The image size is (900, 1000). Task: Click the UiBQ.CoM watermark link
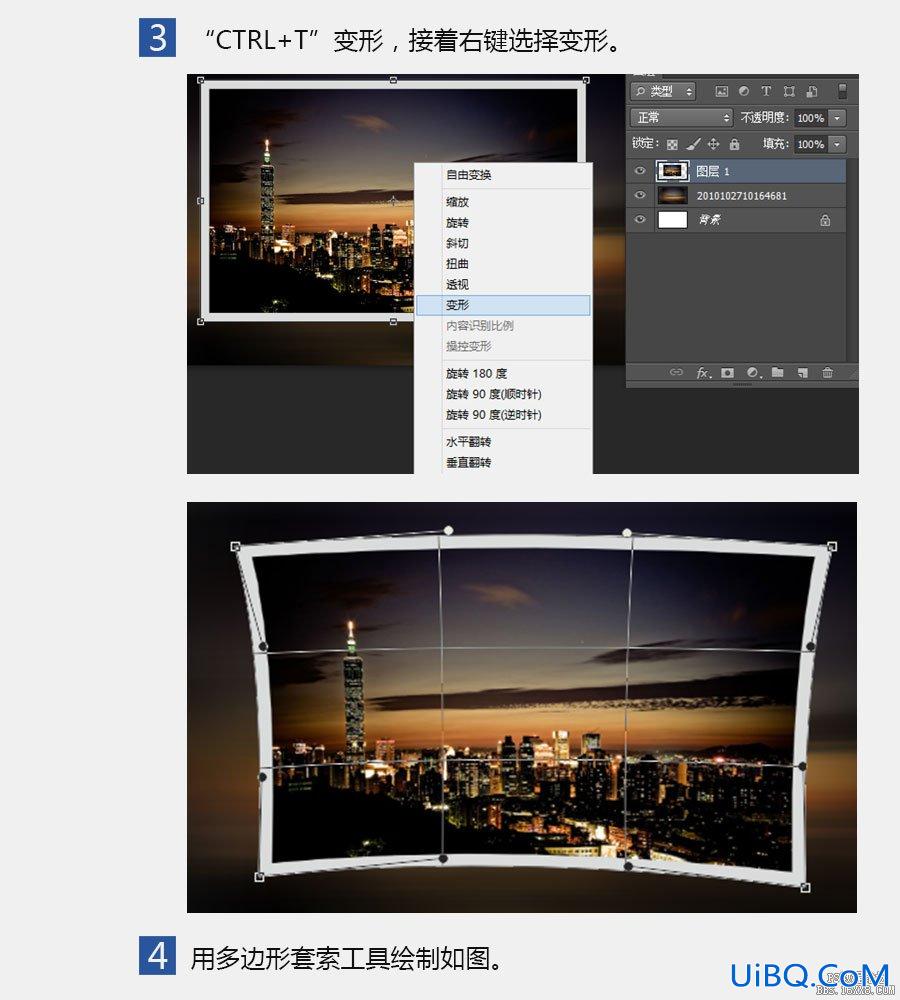[x=809, y=976]
